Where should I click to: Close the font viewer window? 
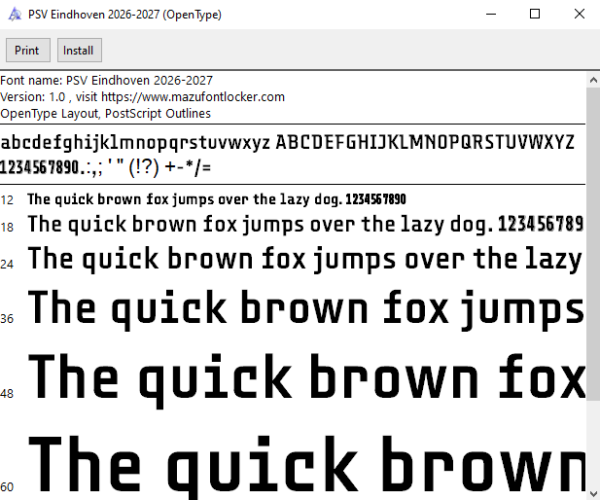click(x=579, y=14)
